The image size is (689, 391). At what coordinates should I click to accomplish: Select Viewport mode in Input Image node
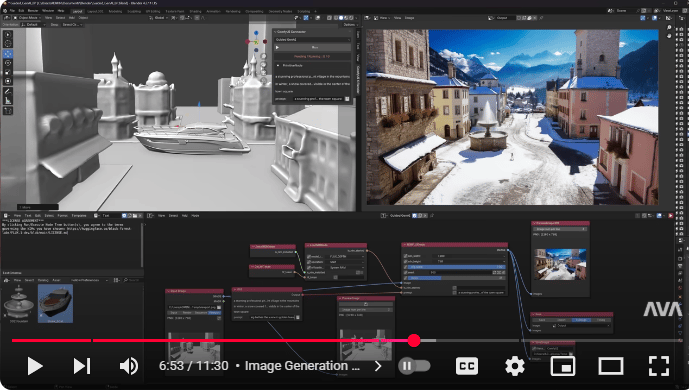pos(214,312)
